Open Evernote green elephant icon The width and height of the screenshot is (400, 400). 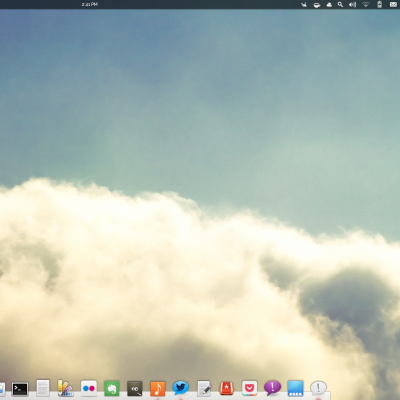112,389
